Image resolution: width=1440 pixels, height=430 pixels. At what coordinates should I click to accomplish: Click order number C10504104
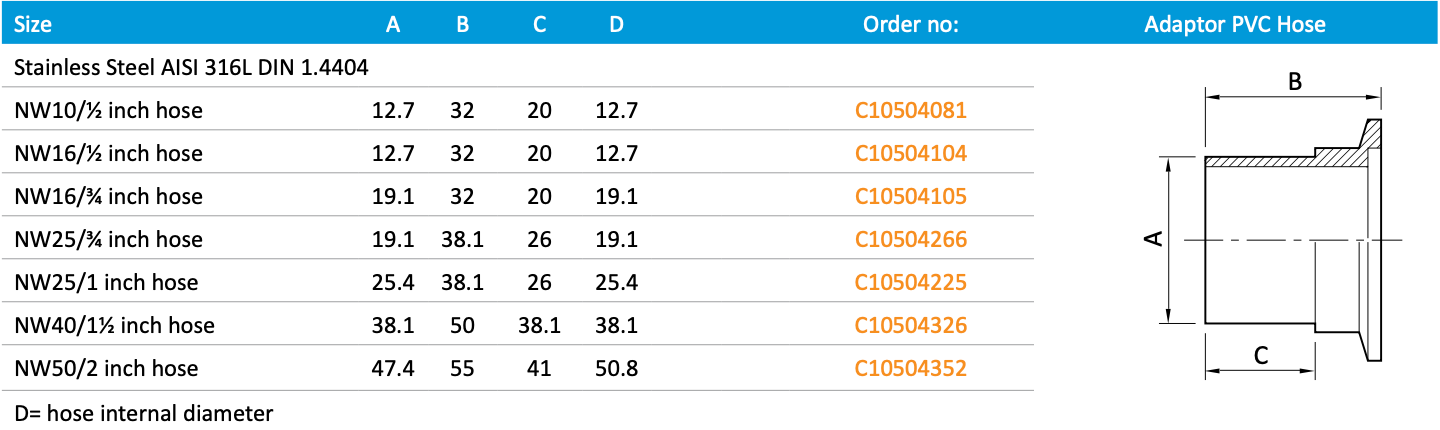pos(910,153)
